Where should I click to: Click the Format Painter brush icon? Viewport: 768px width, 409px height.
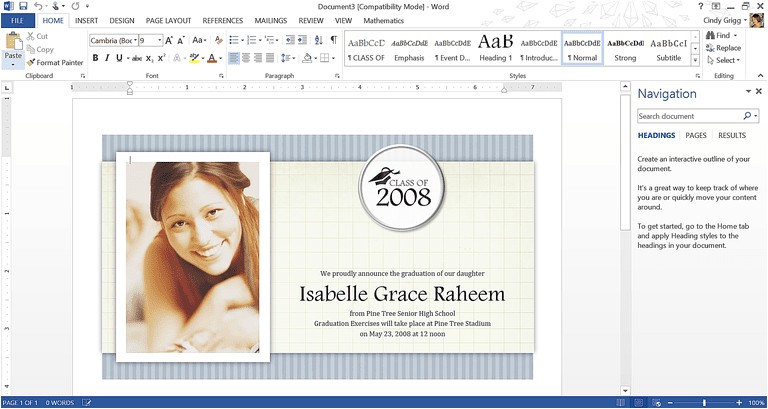[x=33, y=62]
